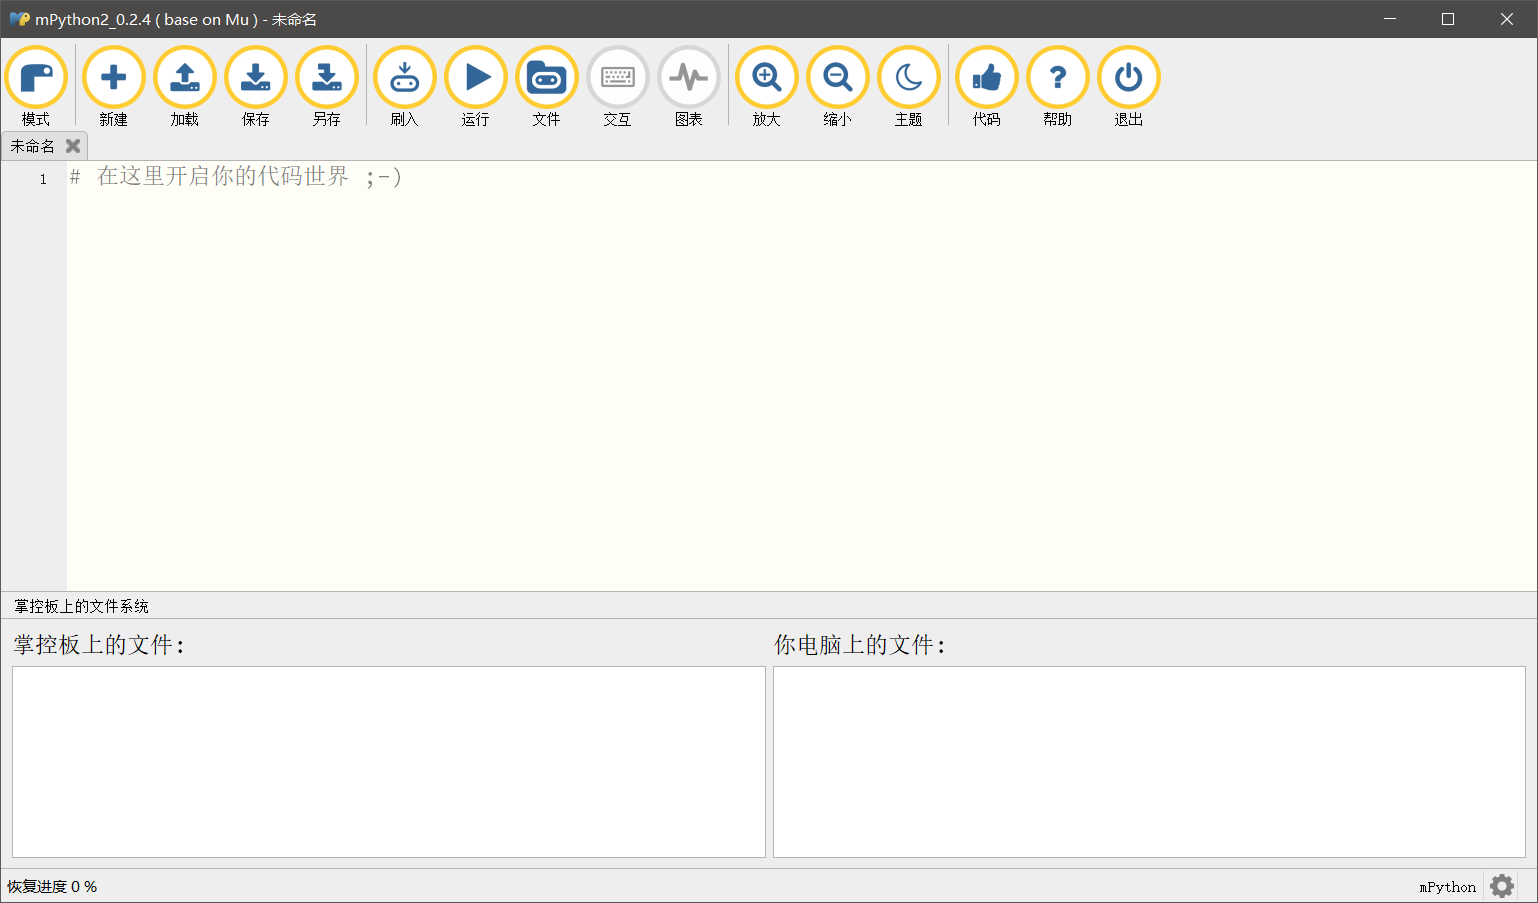Click the mPython mode label in status bar
This screenshot has width=1538, height=903.
click(x=1447, y=887)
